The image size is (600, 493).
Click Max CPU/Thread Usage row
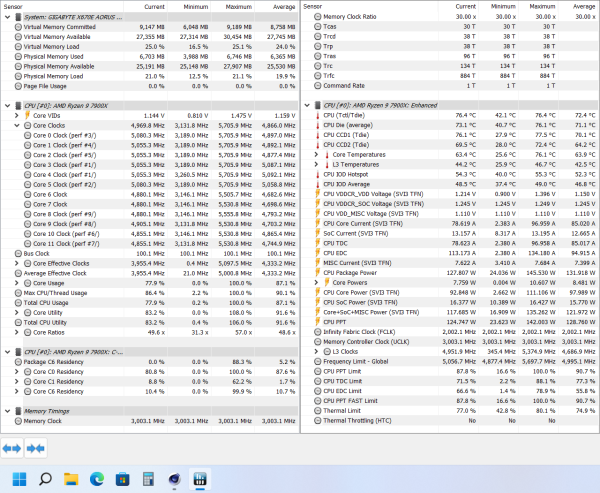pyautogui.click(x=150, y=293)
